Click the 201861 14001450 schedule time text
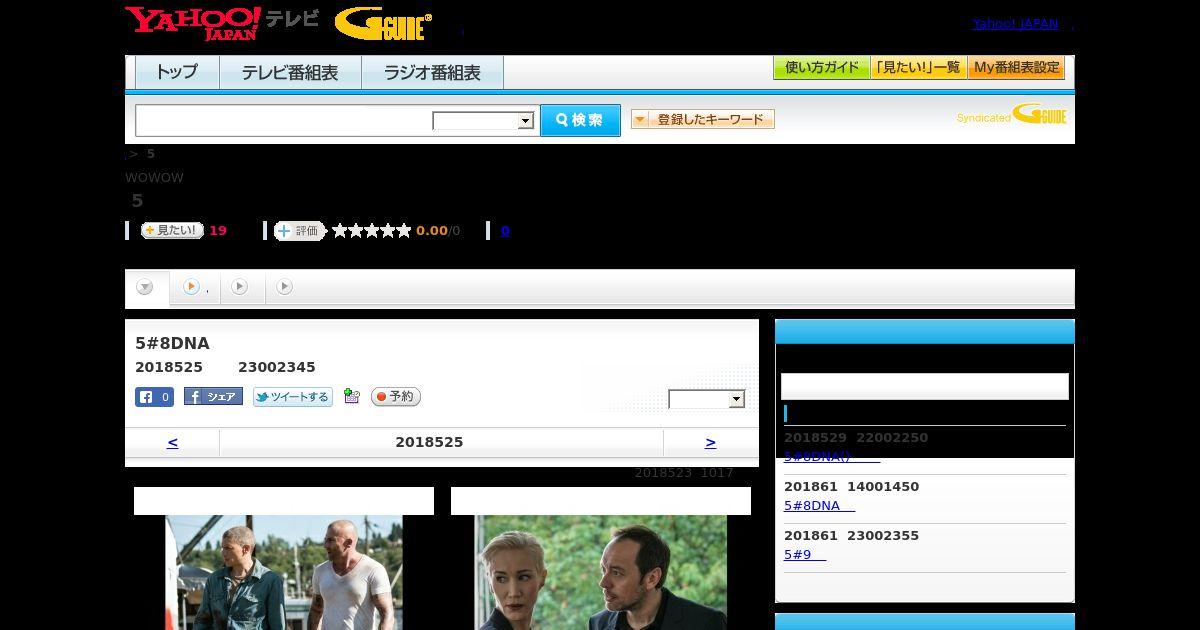Image resolution: width=1200 pixels, height=630 pixels. click(851, 487)
